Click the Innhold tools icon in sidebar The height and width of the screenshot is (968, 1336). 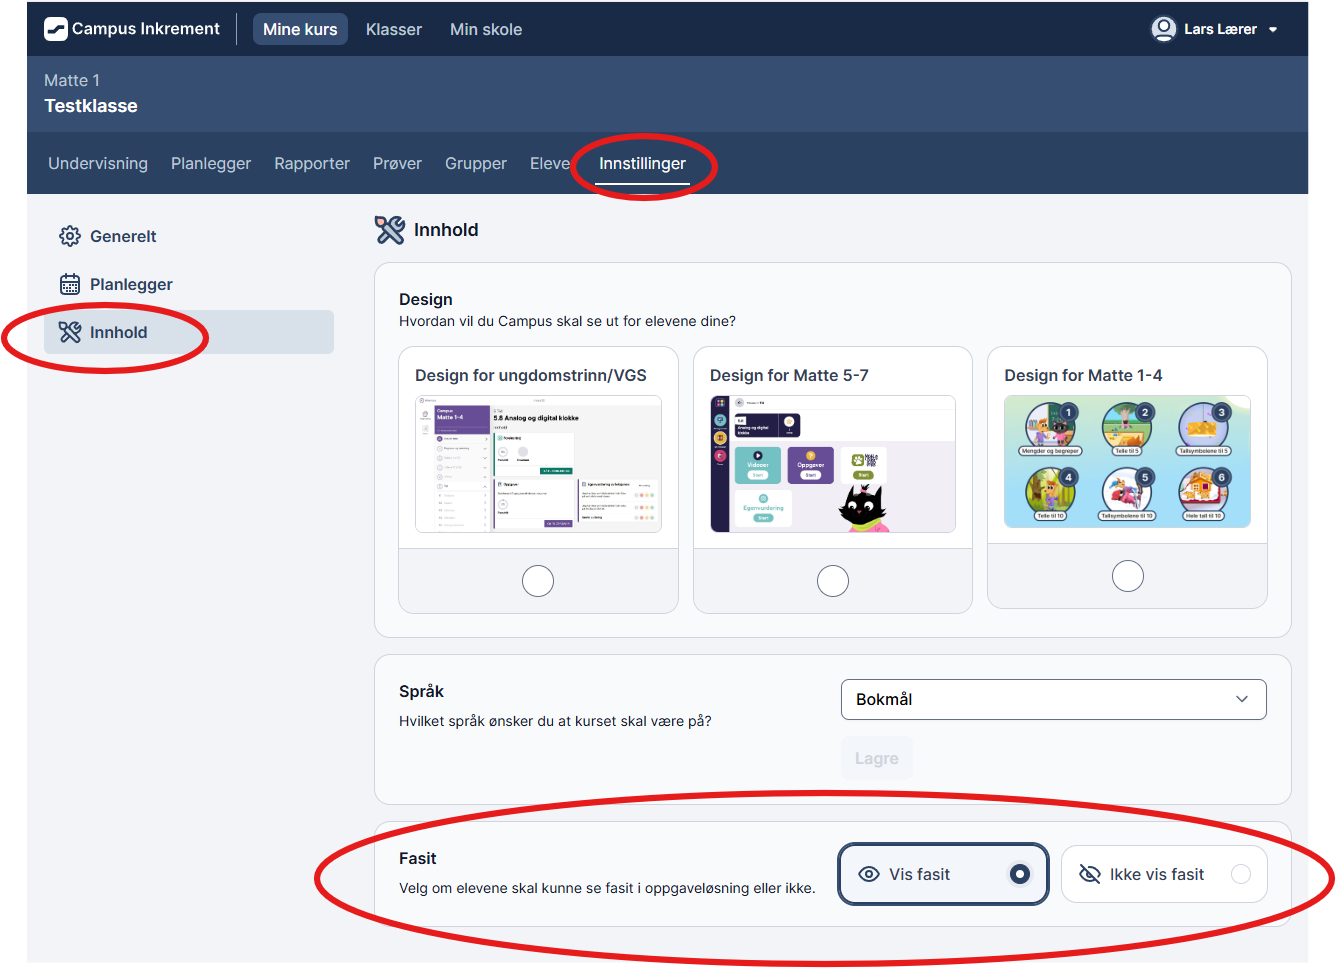coord(70,332)
